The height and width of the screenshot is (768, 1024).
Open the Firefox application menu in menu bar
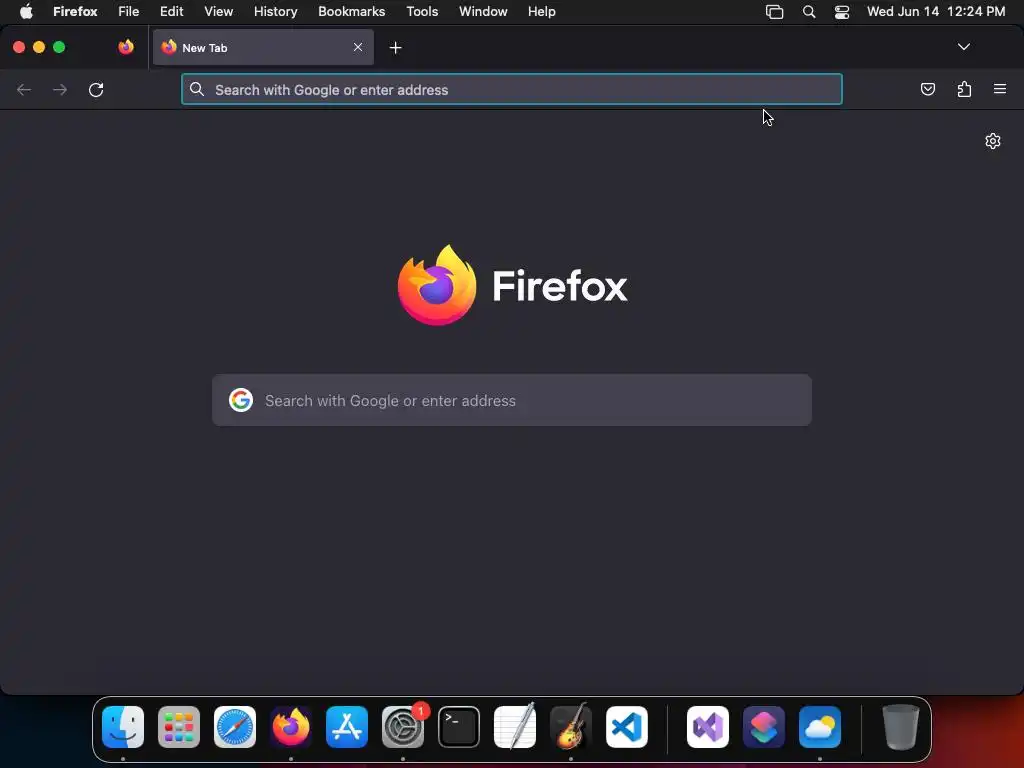coord(75,12)
